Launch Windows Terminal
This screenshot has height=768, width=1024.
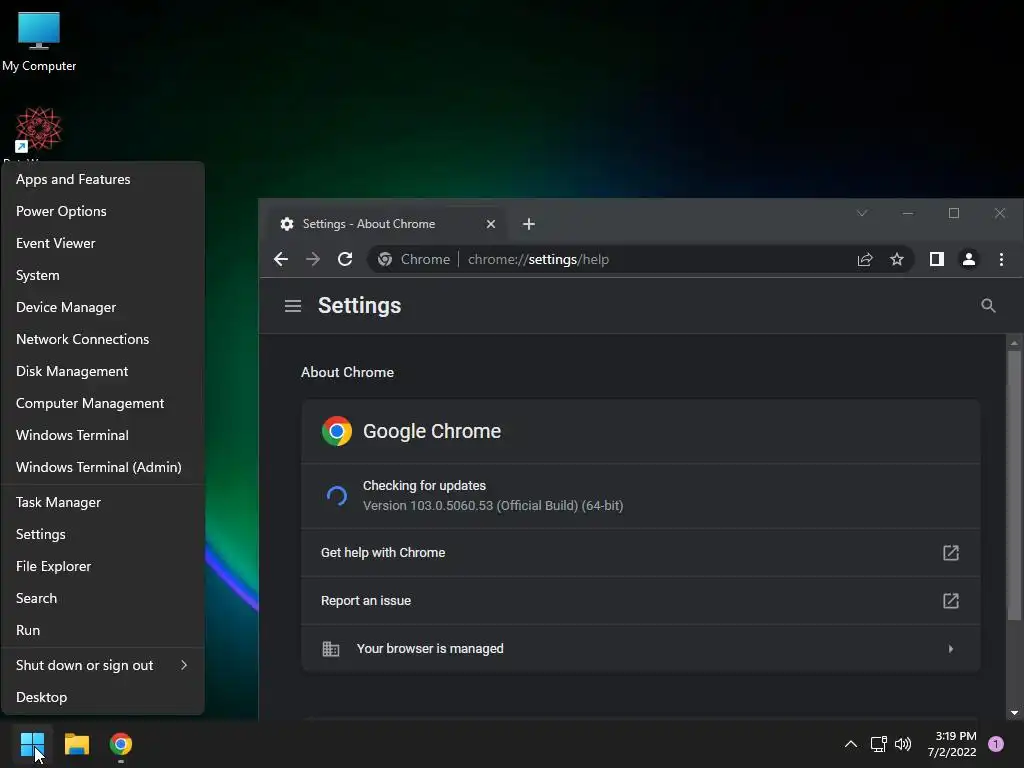103,435
